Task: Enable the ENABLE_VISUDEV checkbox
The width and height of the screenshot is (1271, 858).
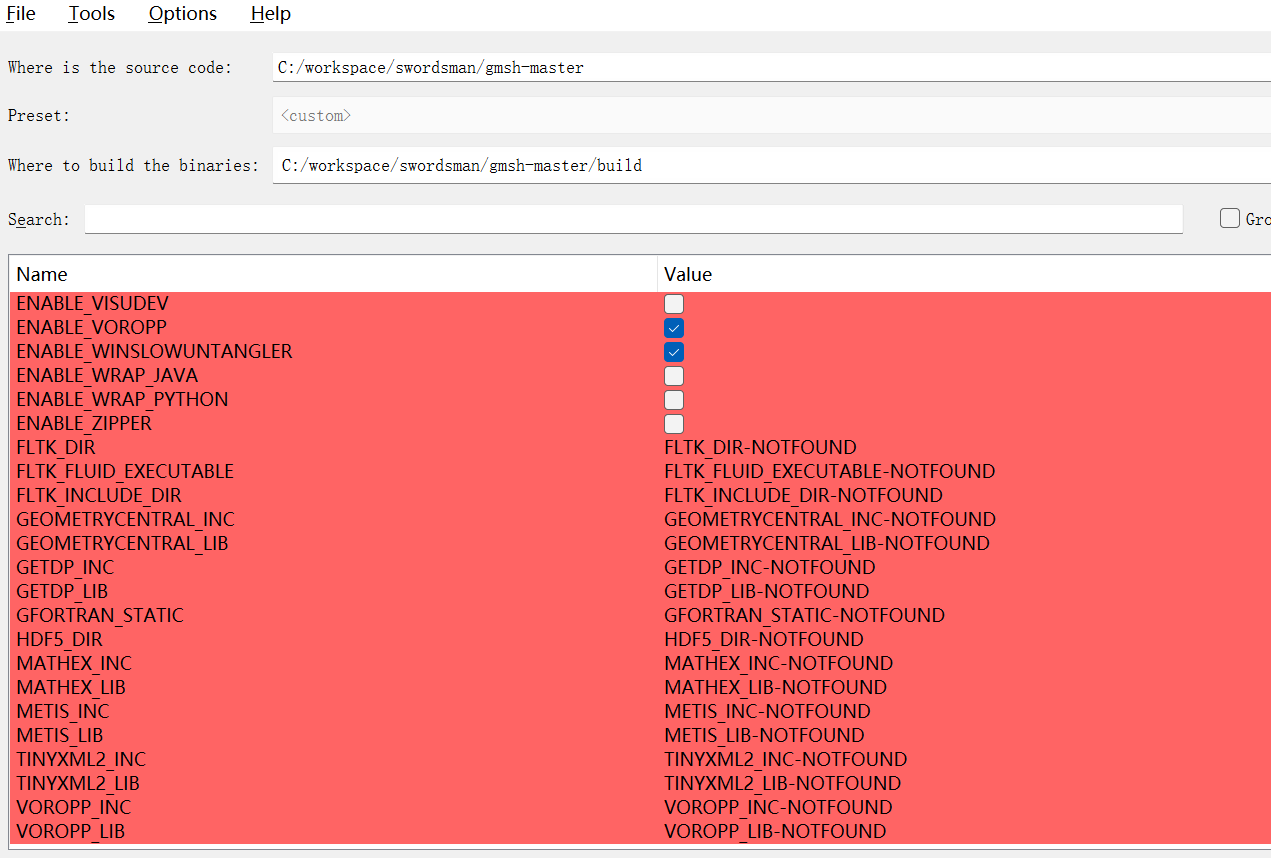Action: pyautogui.click(x=674, y=304)
